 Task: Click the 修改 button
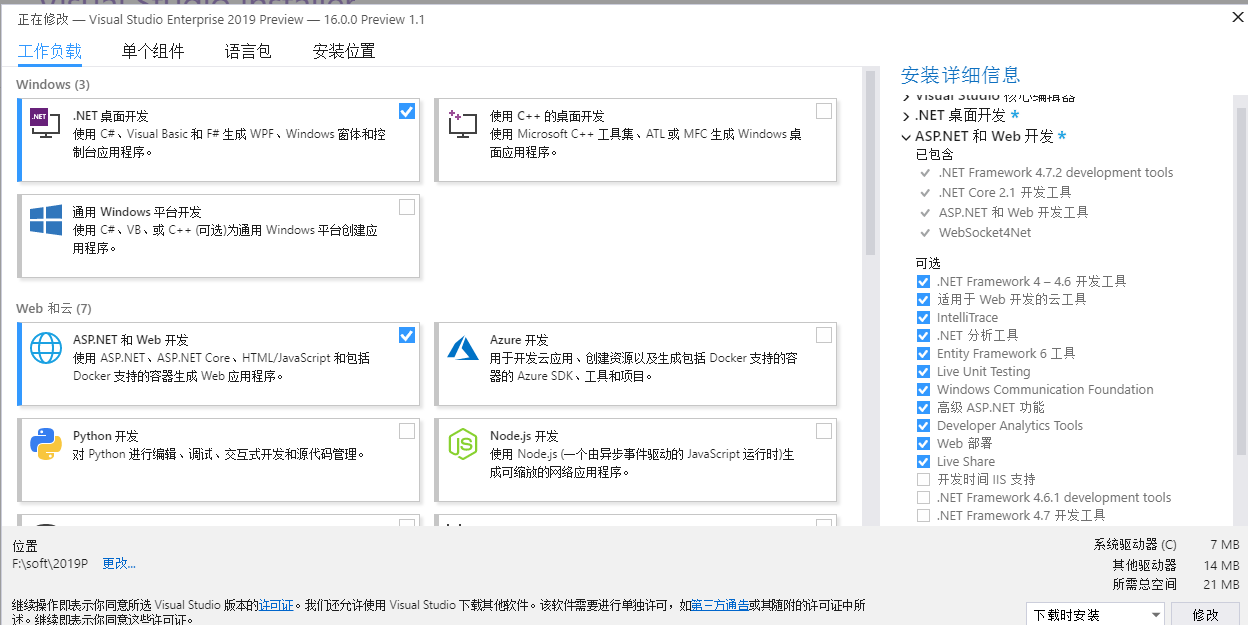[x=1206, y=615]
